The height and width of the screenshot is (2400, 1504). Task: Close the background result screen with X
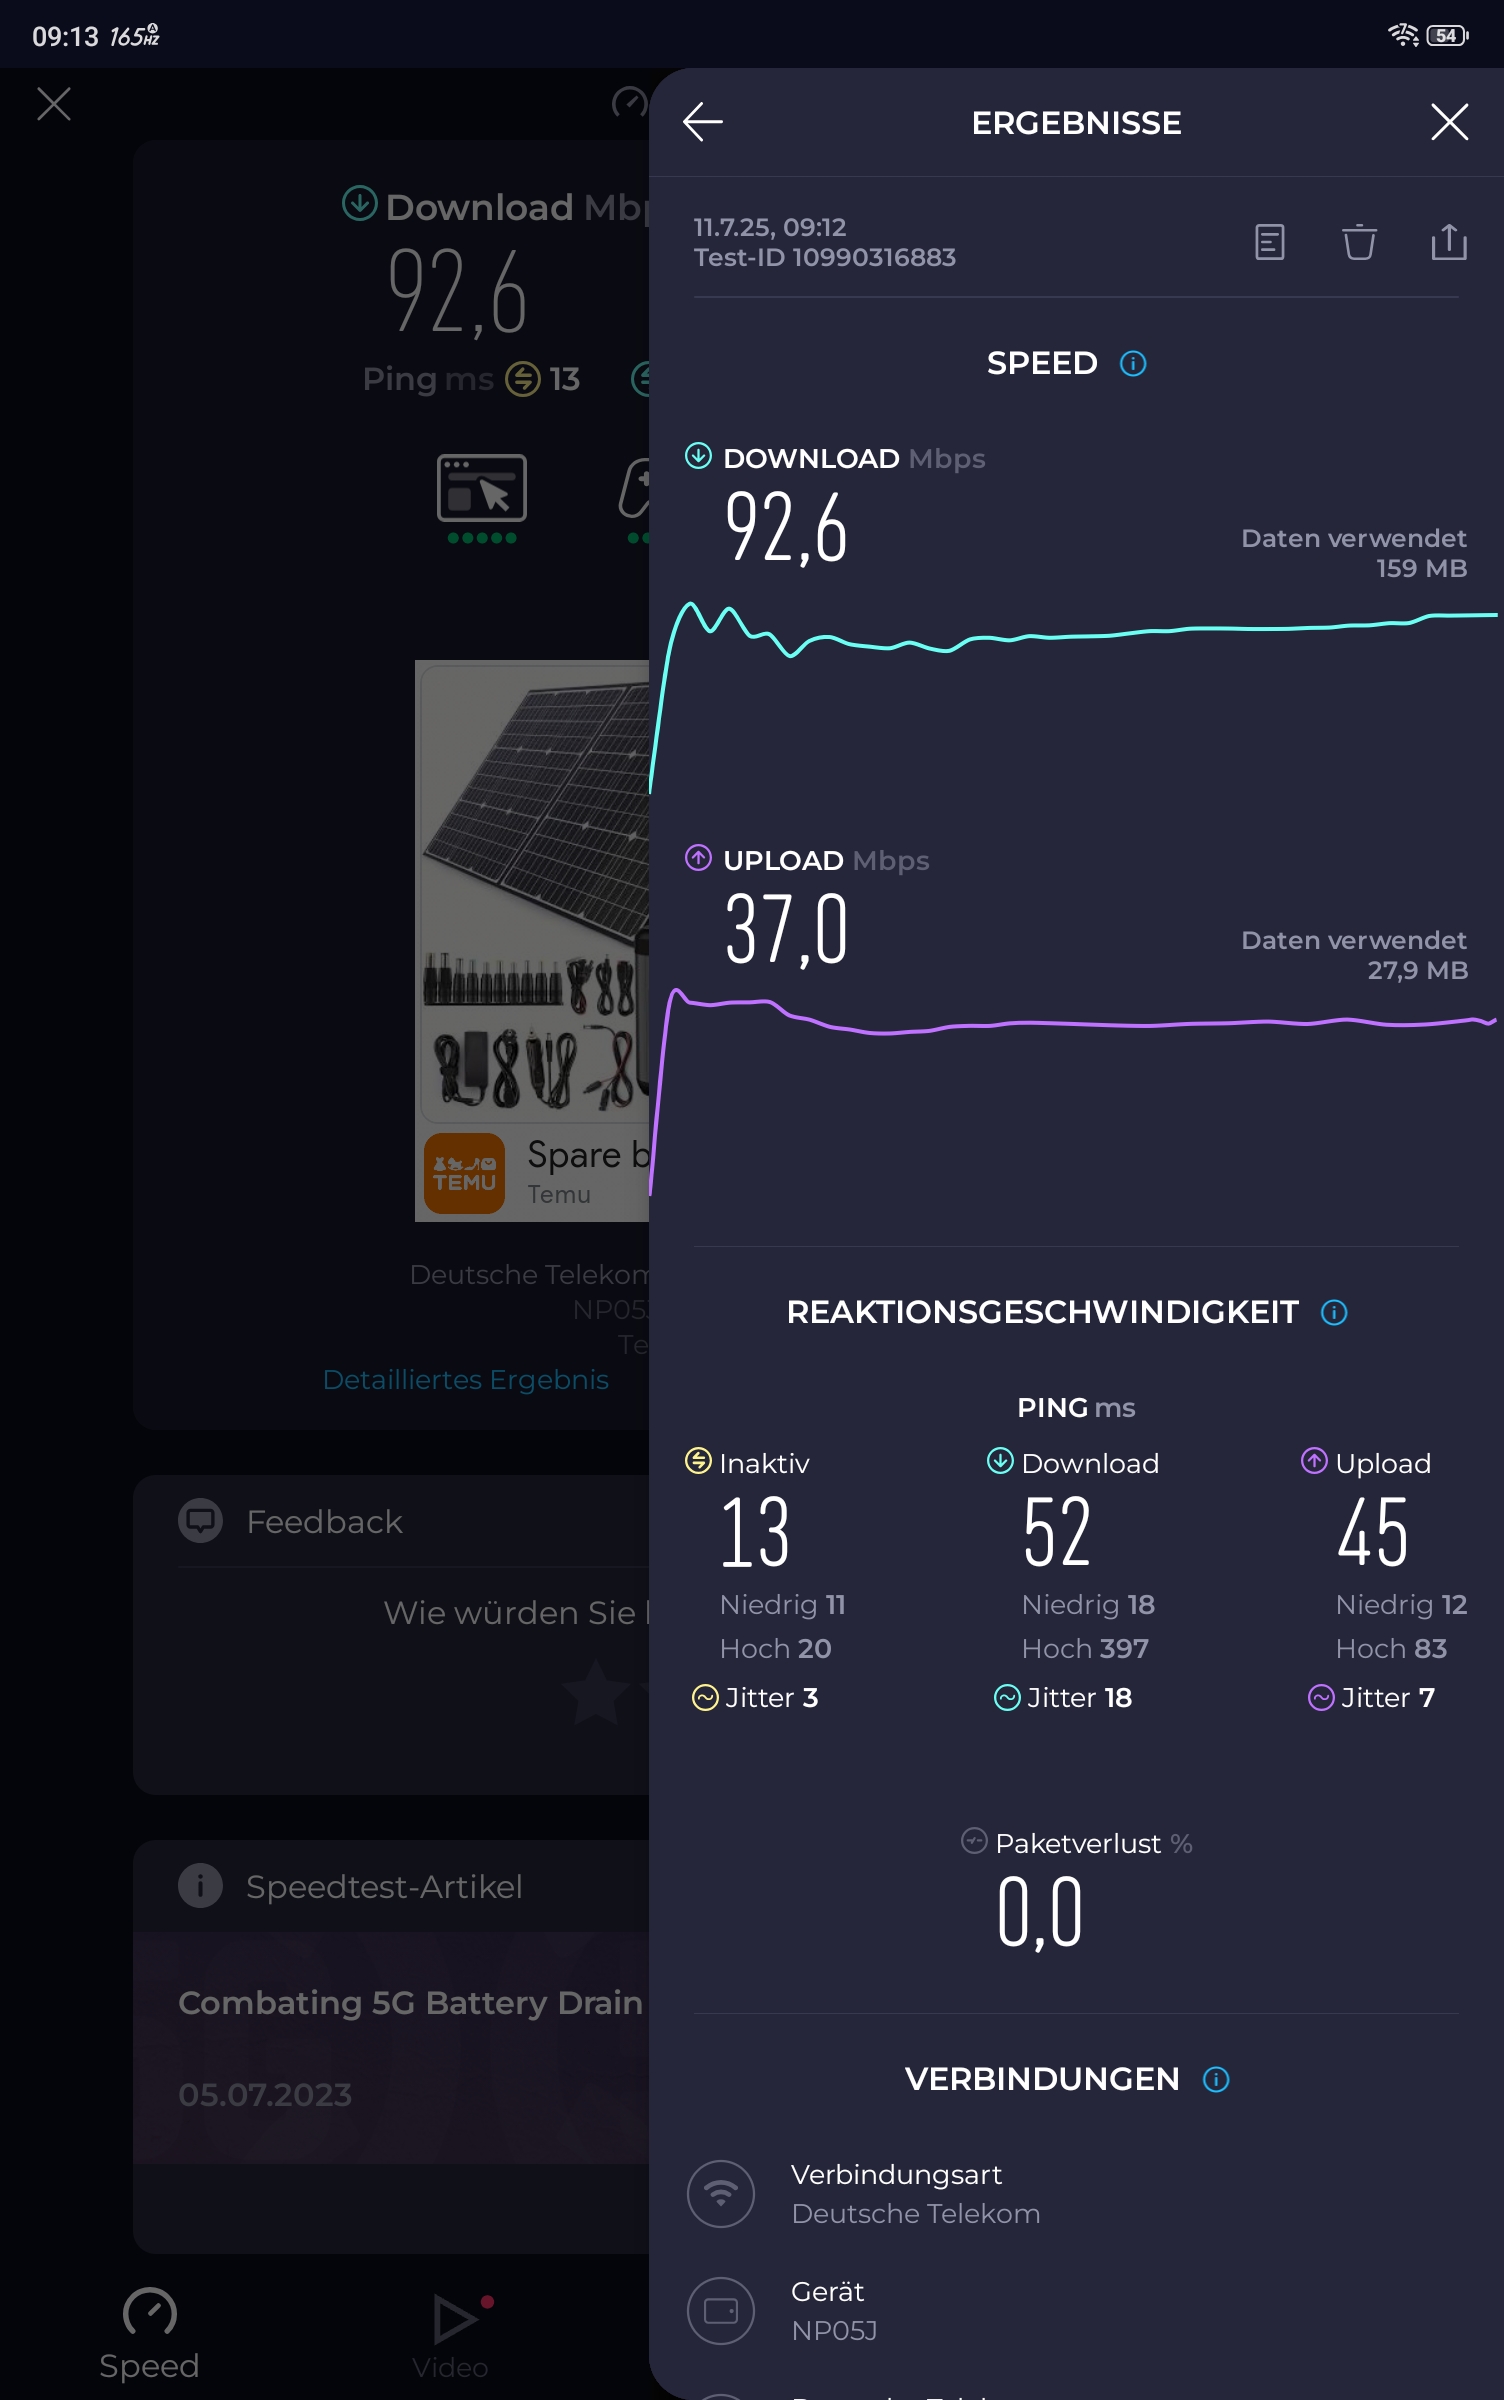coord(54,103)
